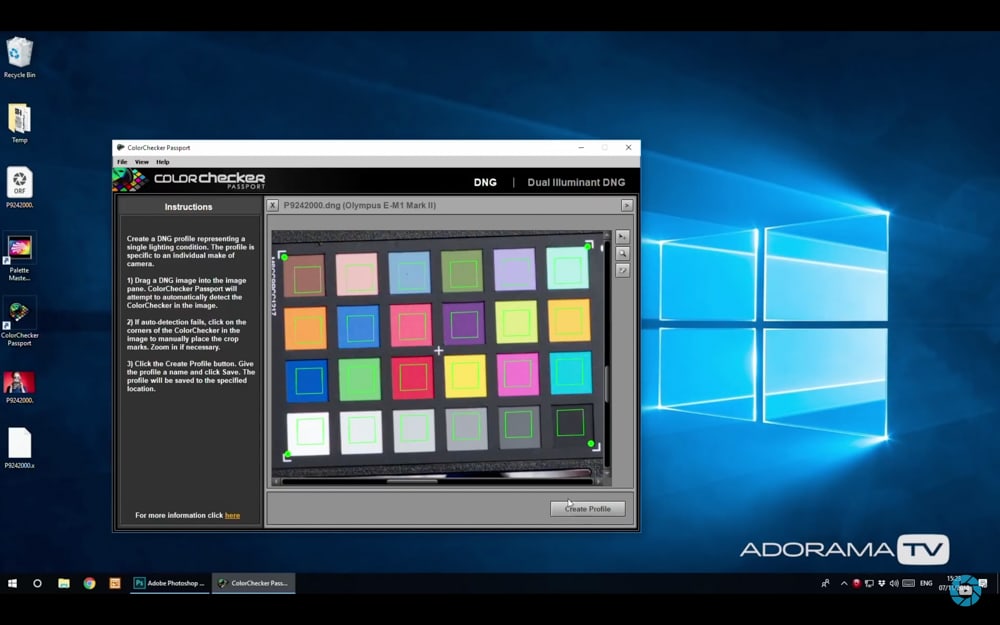Click the horizontal scrollbar under the image
This screenshot has height=625, width=1000.
440,481
